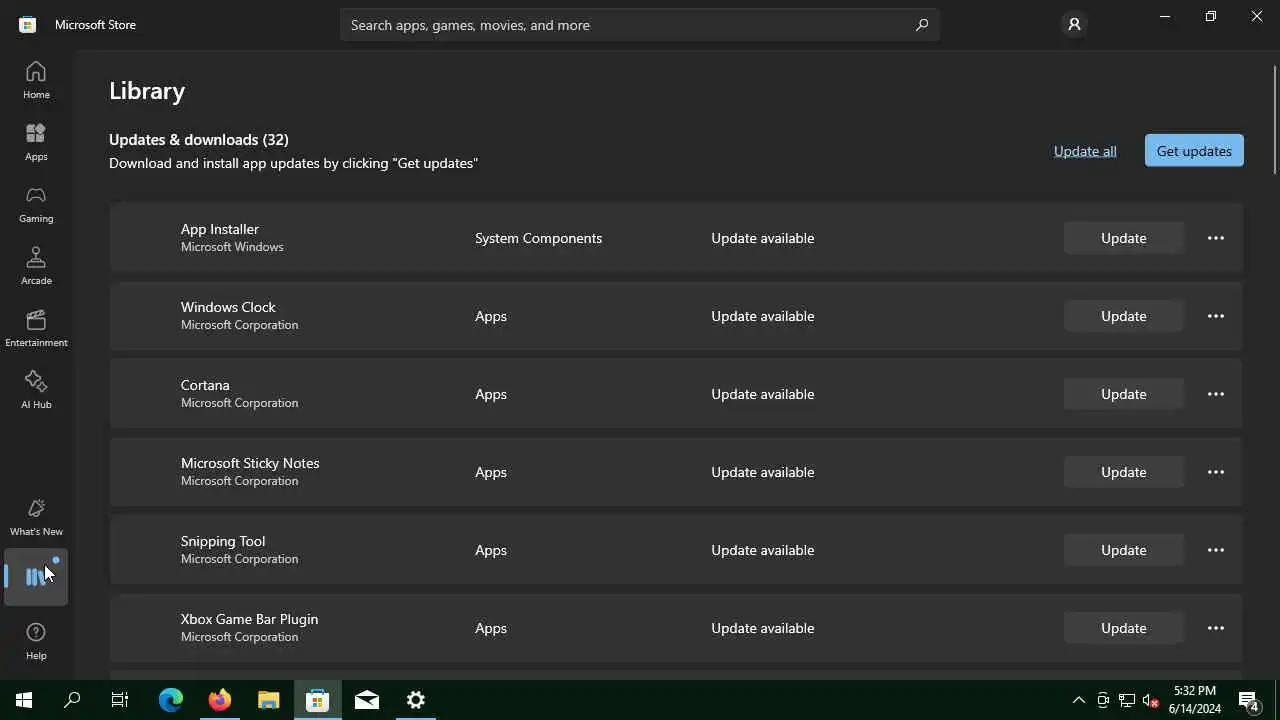This screenshot has height=720, width=1280.
Task: Focus the Search apps, games, movies field
Action: 640,25
